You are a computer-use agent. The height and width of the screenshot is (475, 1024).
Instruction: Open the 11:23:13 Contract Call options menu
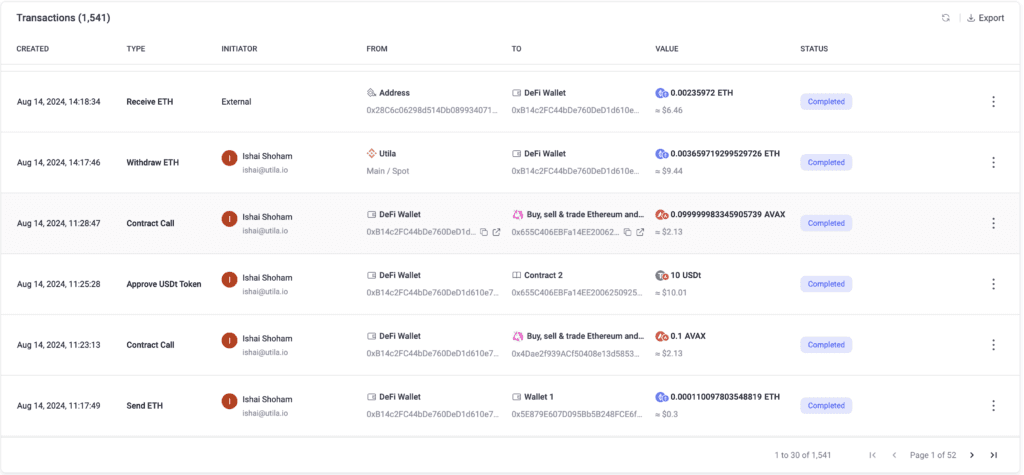[993, 345]
